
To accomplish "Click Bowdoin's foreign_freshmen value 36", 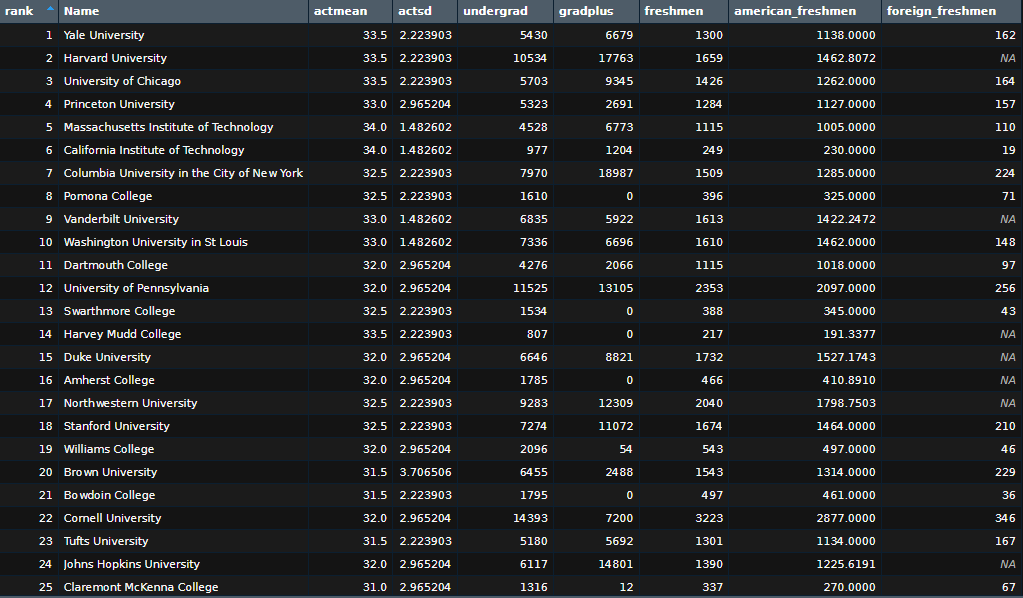I will [1009, 495].
